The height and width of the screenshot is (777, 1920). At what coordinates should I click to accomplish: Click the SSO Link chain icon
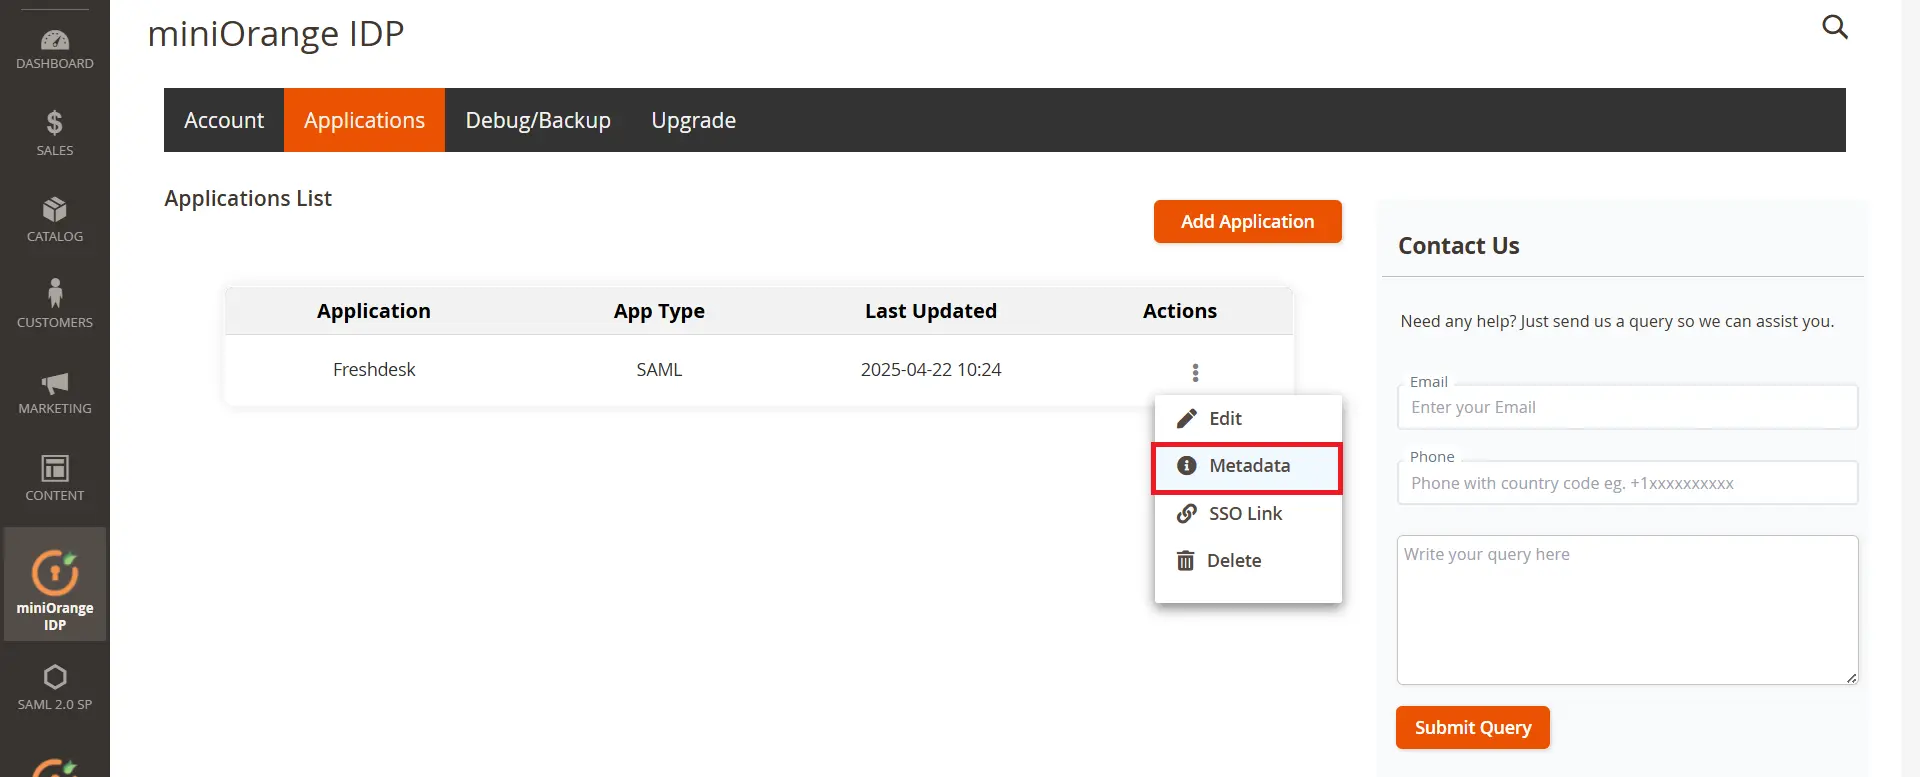coord(1186,513)
